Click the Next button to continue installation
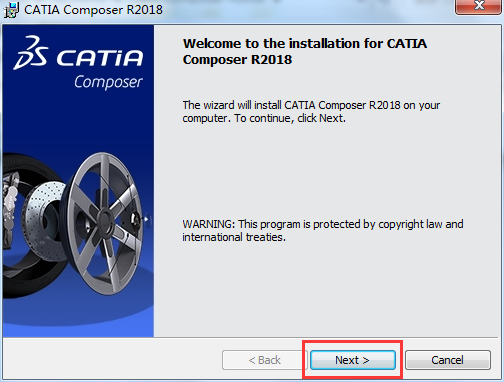 353,360
